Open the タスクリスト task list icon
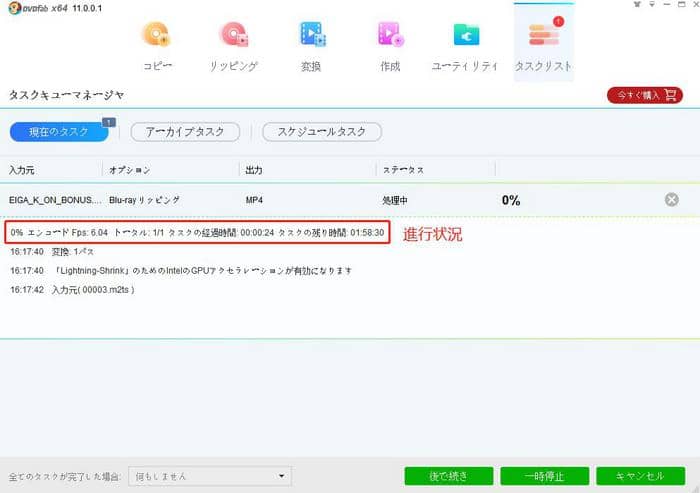 (x=543, y=43)
